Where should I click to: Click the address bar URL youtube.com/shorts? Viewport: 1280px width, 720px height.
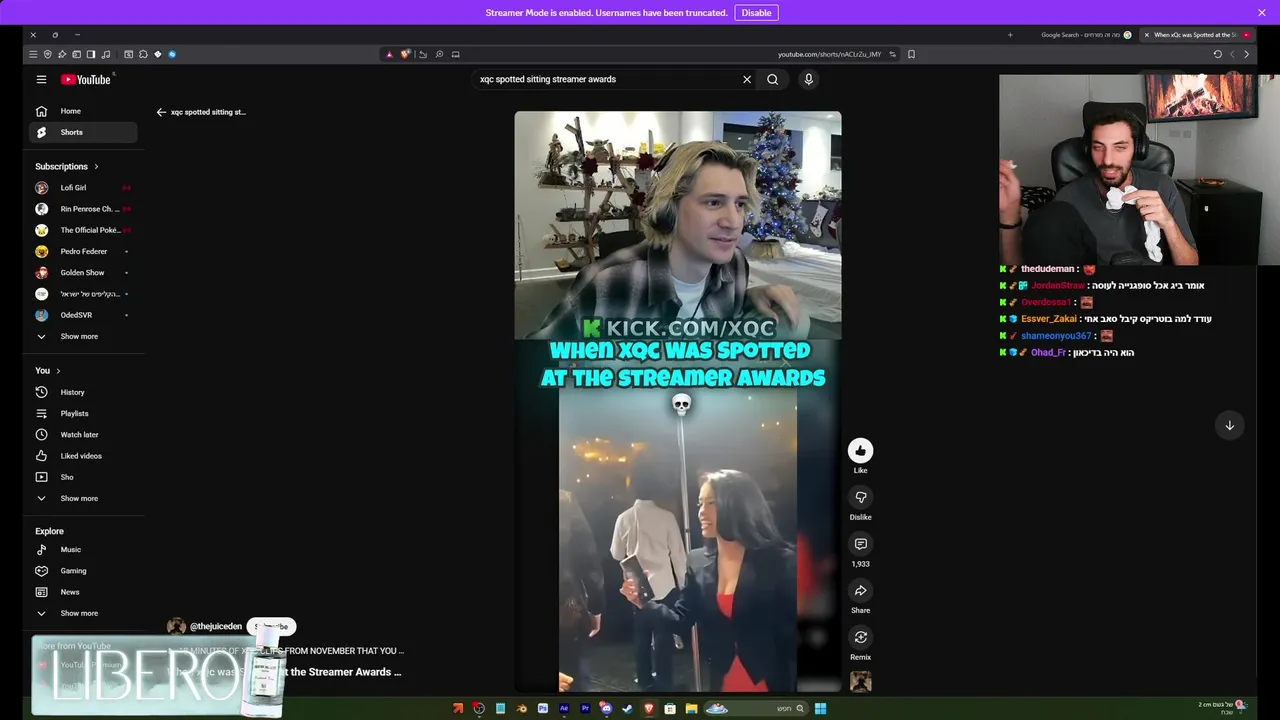pyautogui.click(x=829, y=54)
